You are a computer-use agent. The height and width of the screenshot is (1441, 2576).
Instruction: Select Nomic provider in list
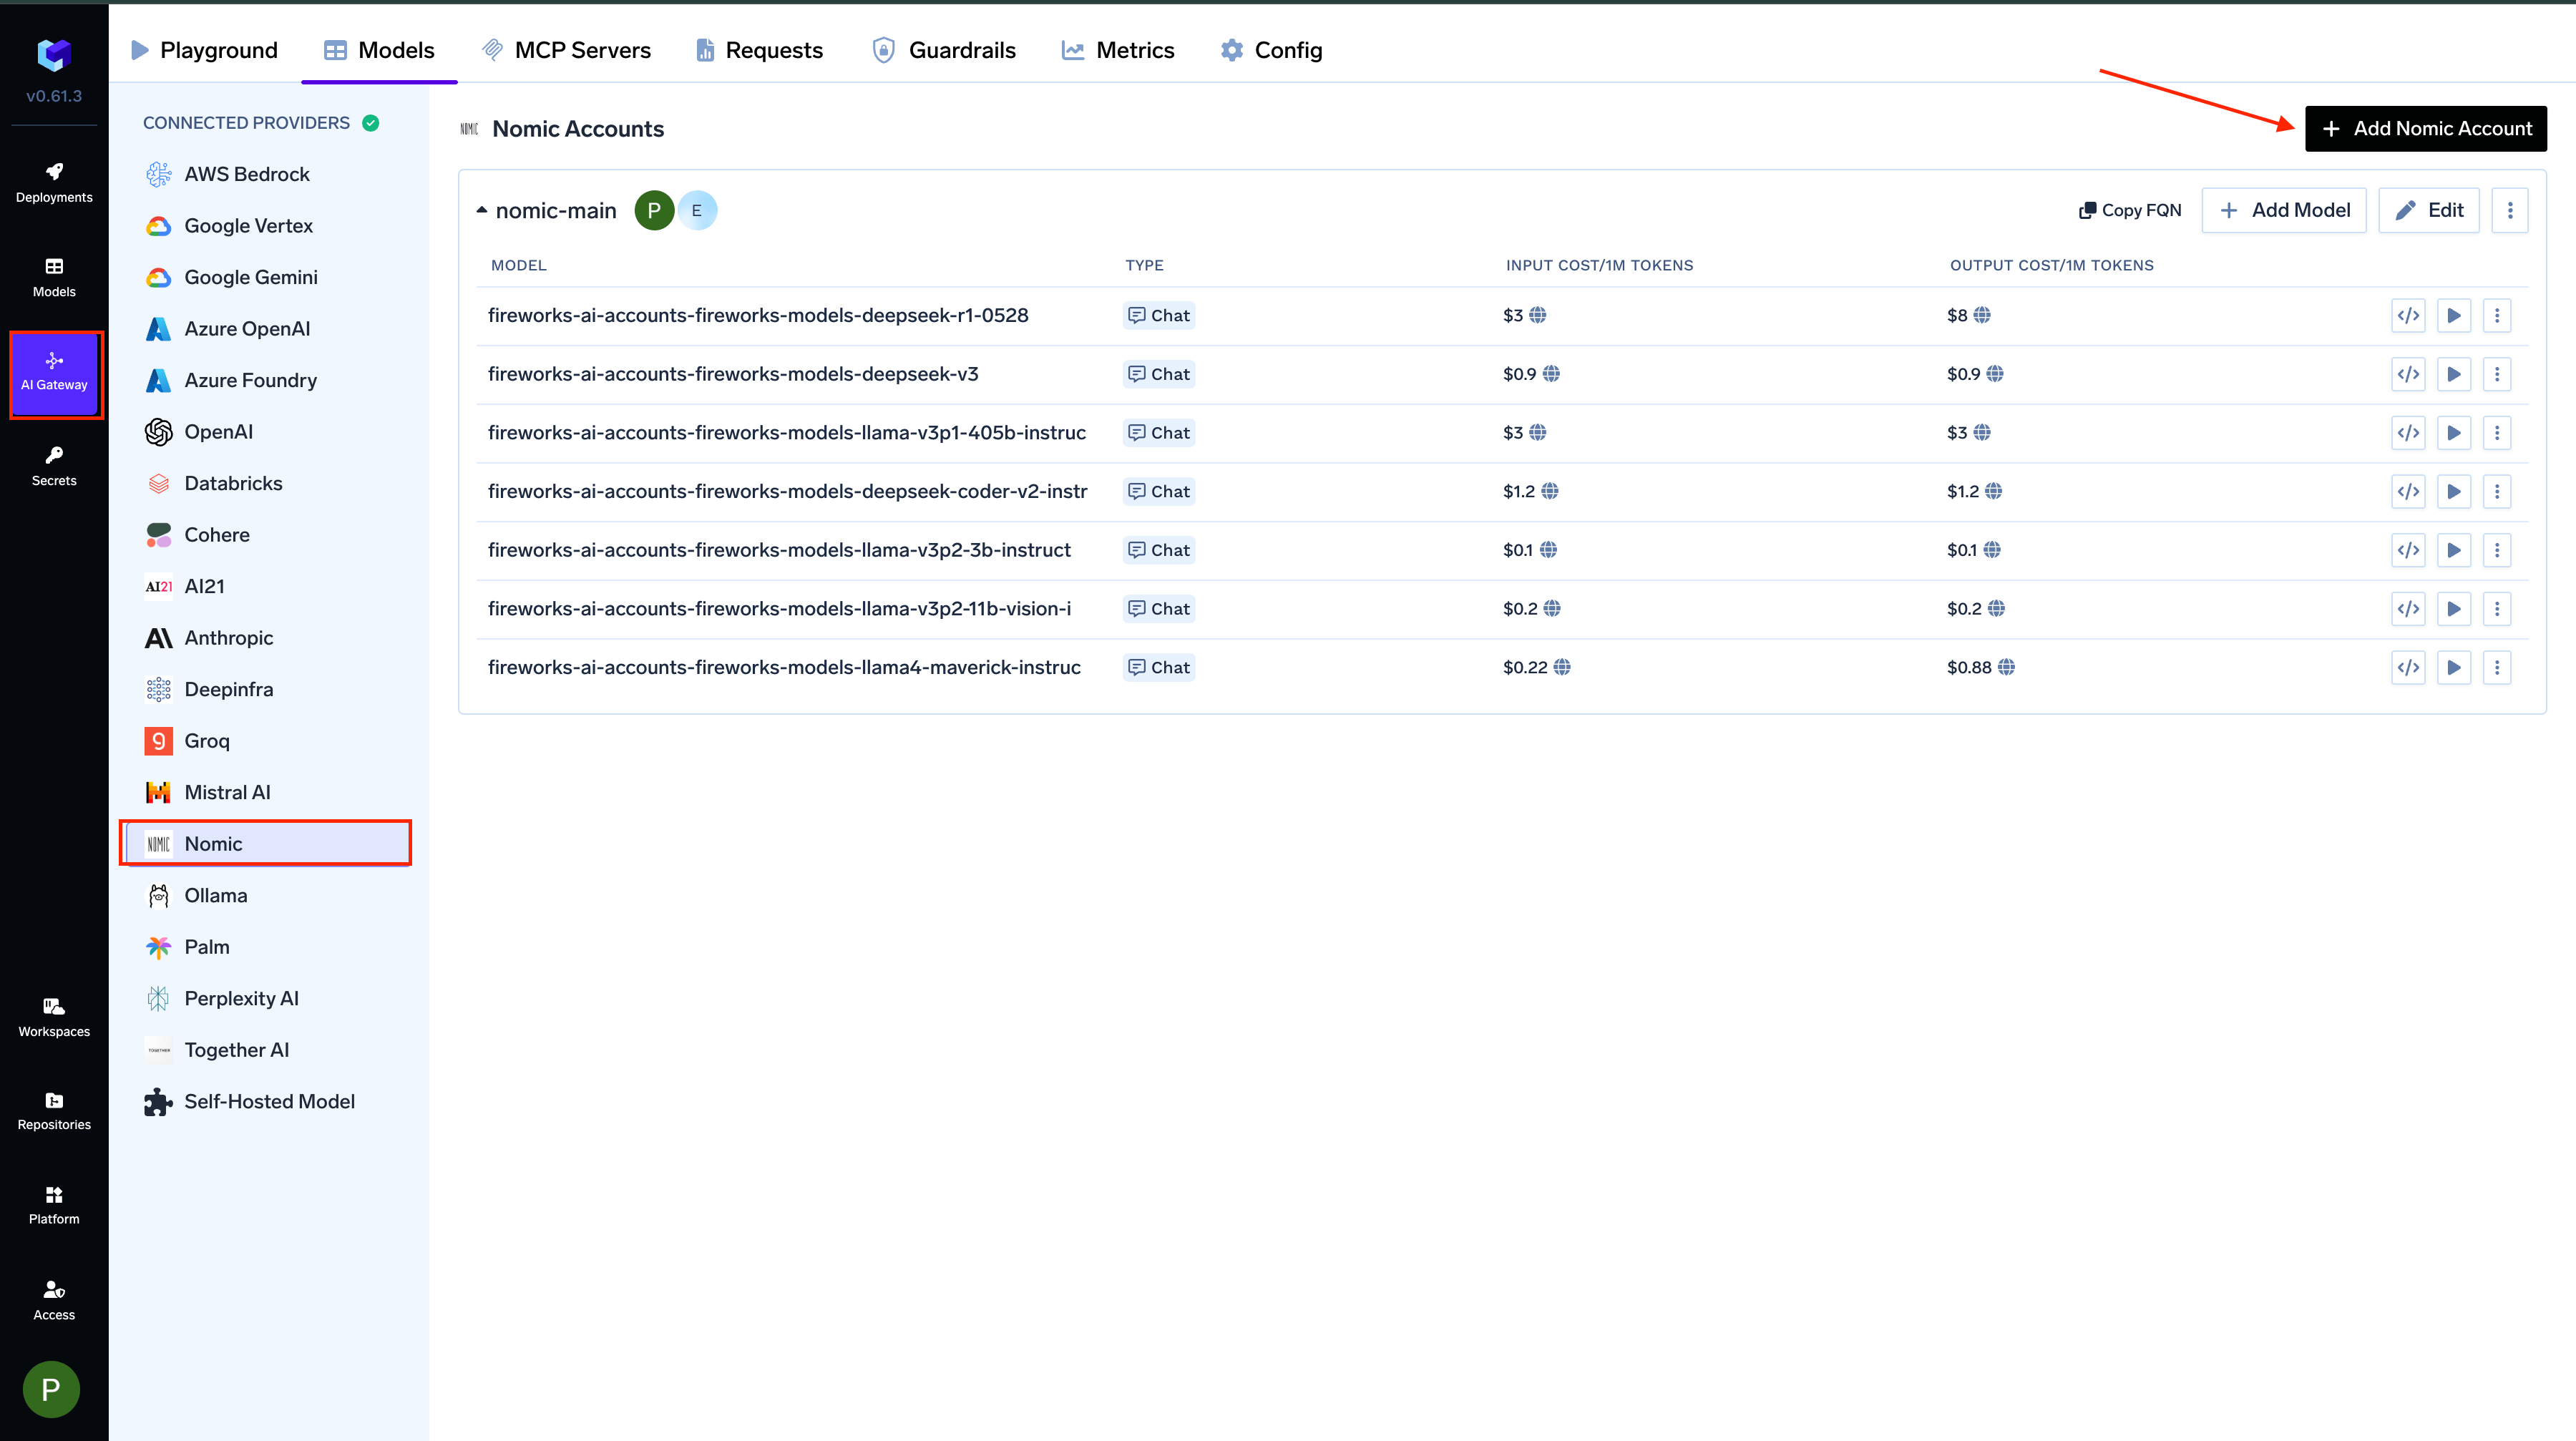266,844
